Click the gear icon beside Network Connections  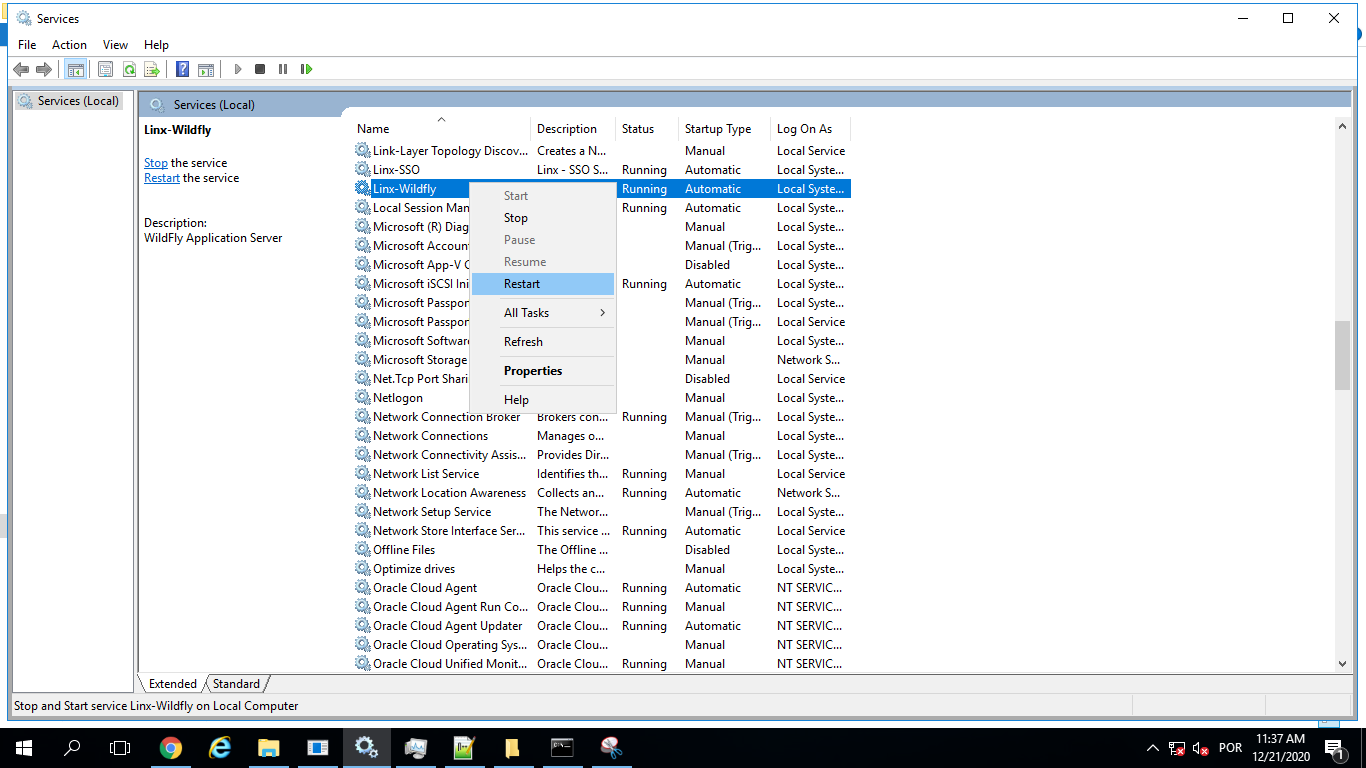tap(362, 436)
